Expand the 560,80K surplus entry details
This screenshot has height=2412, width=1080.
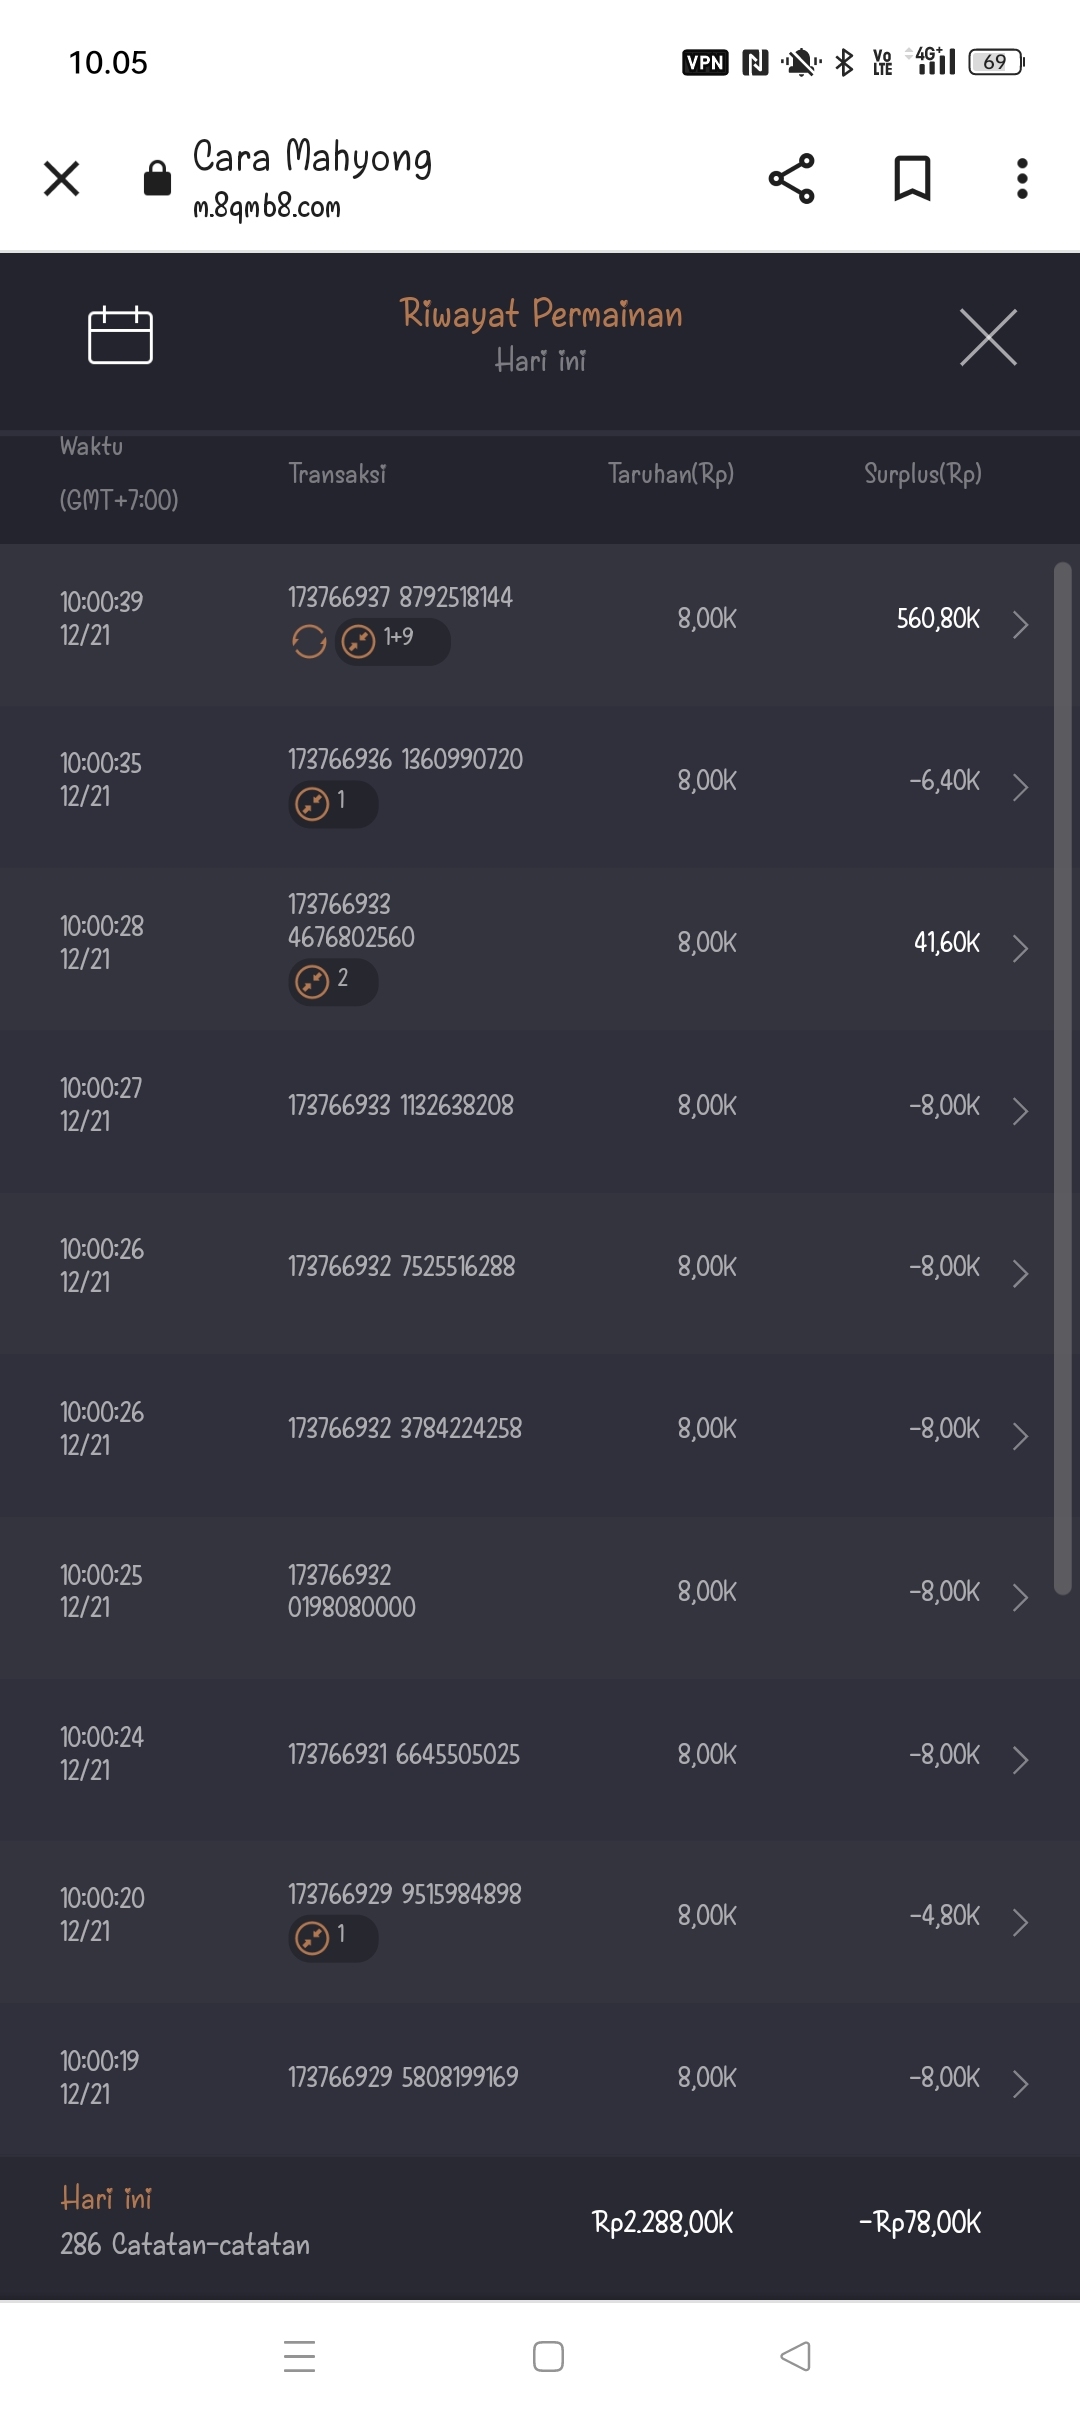[x=1019, y=625]
